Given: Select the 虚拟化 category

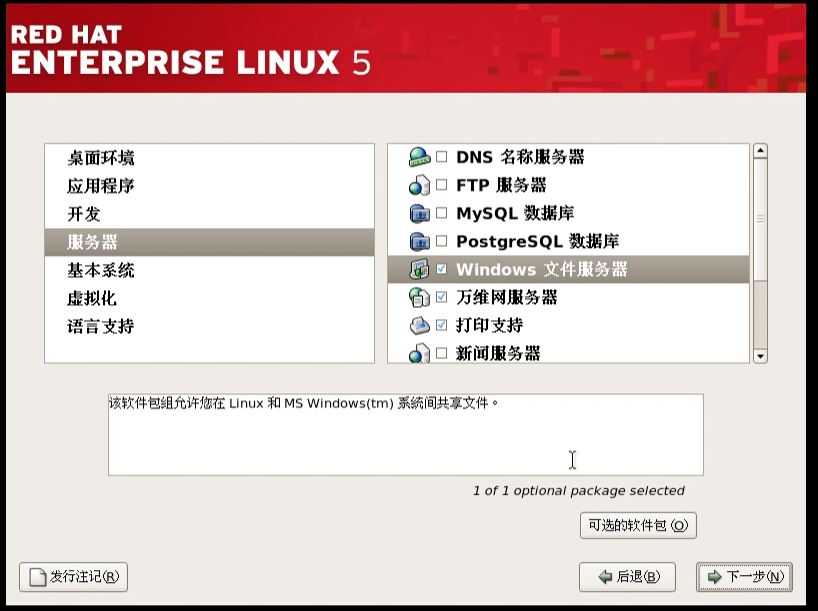Looking at the screenshot, I should [210, 298].
